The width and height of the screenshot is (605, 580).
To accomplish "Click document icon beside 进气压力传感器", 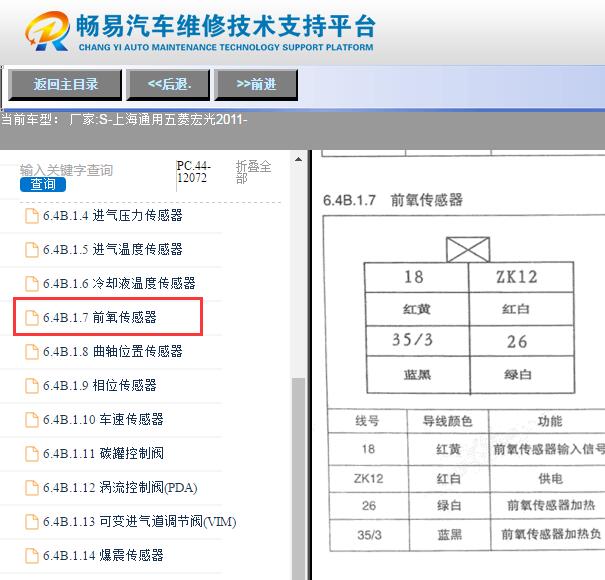I will pos(32,216).
